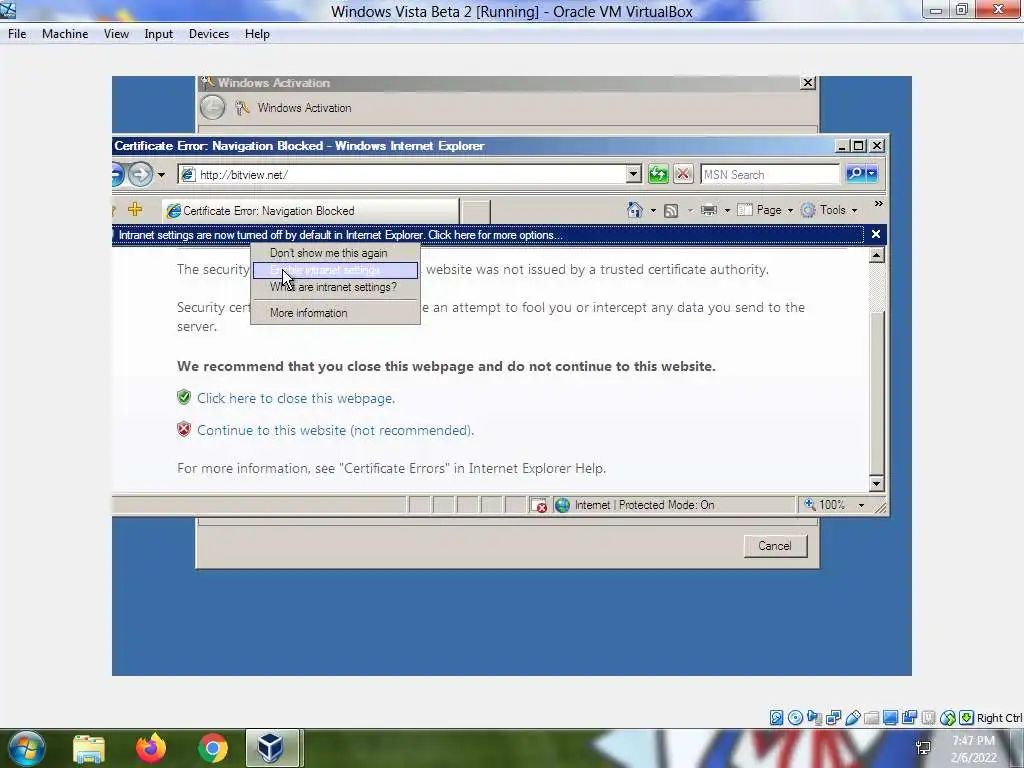This screenshot has height=768, width=1024.
Task: Open the recent pages dropdown next to Forward
Action: click(161, 175)
